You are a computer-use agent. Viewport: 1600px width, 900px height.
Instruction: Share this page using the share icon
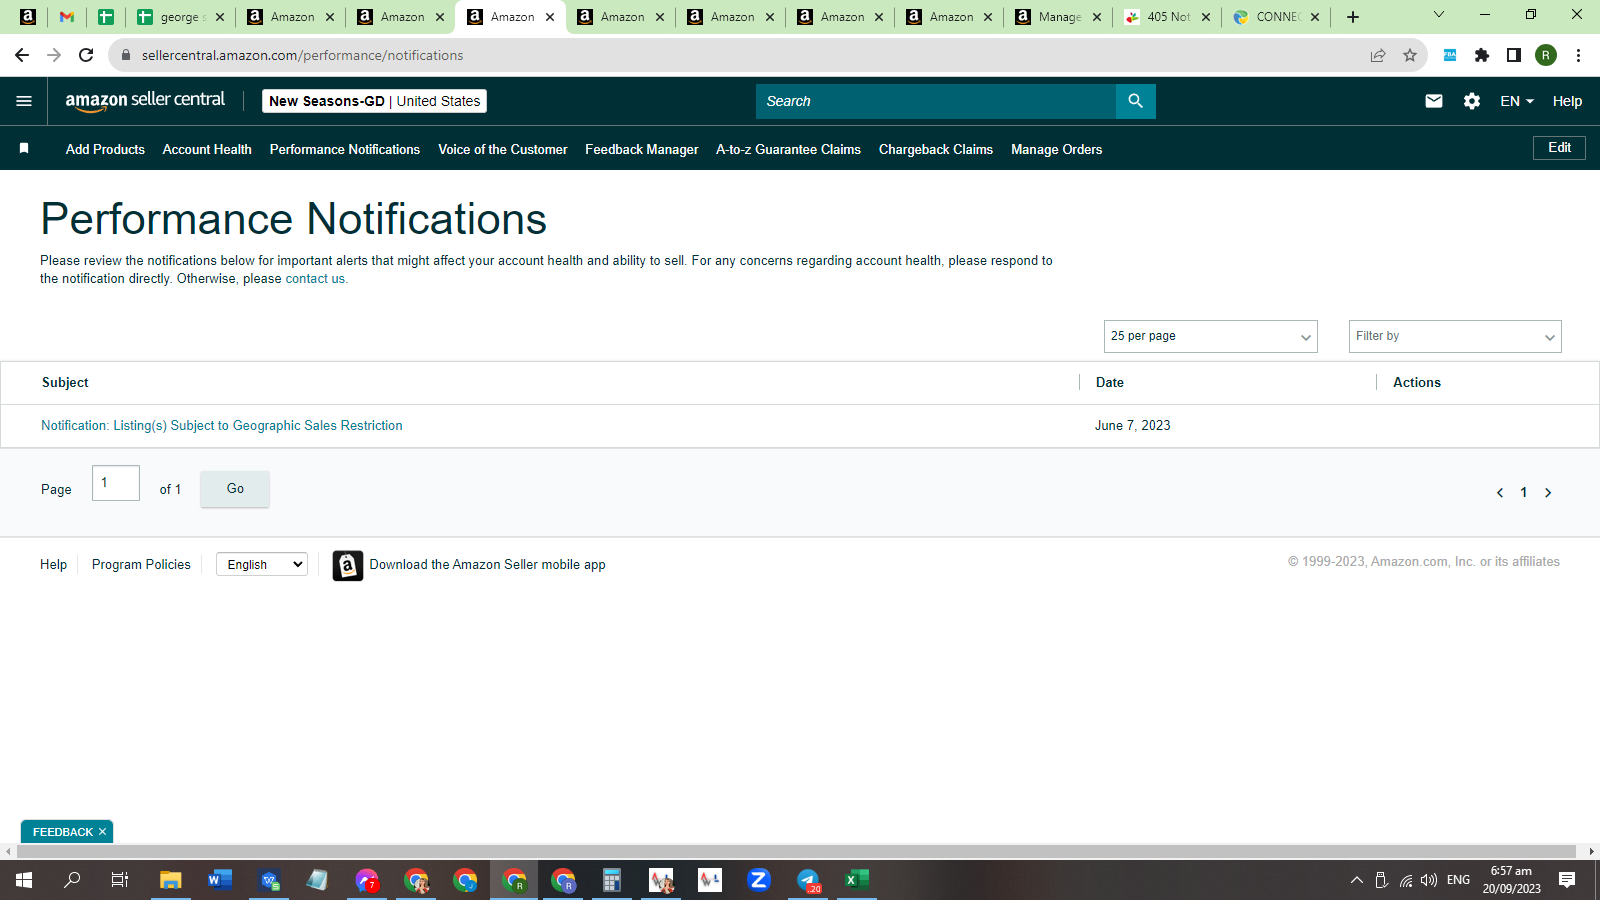point(1378,55)
